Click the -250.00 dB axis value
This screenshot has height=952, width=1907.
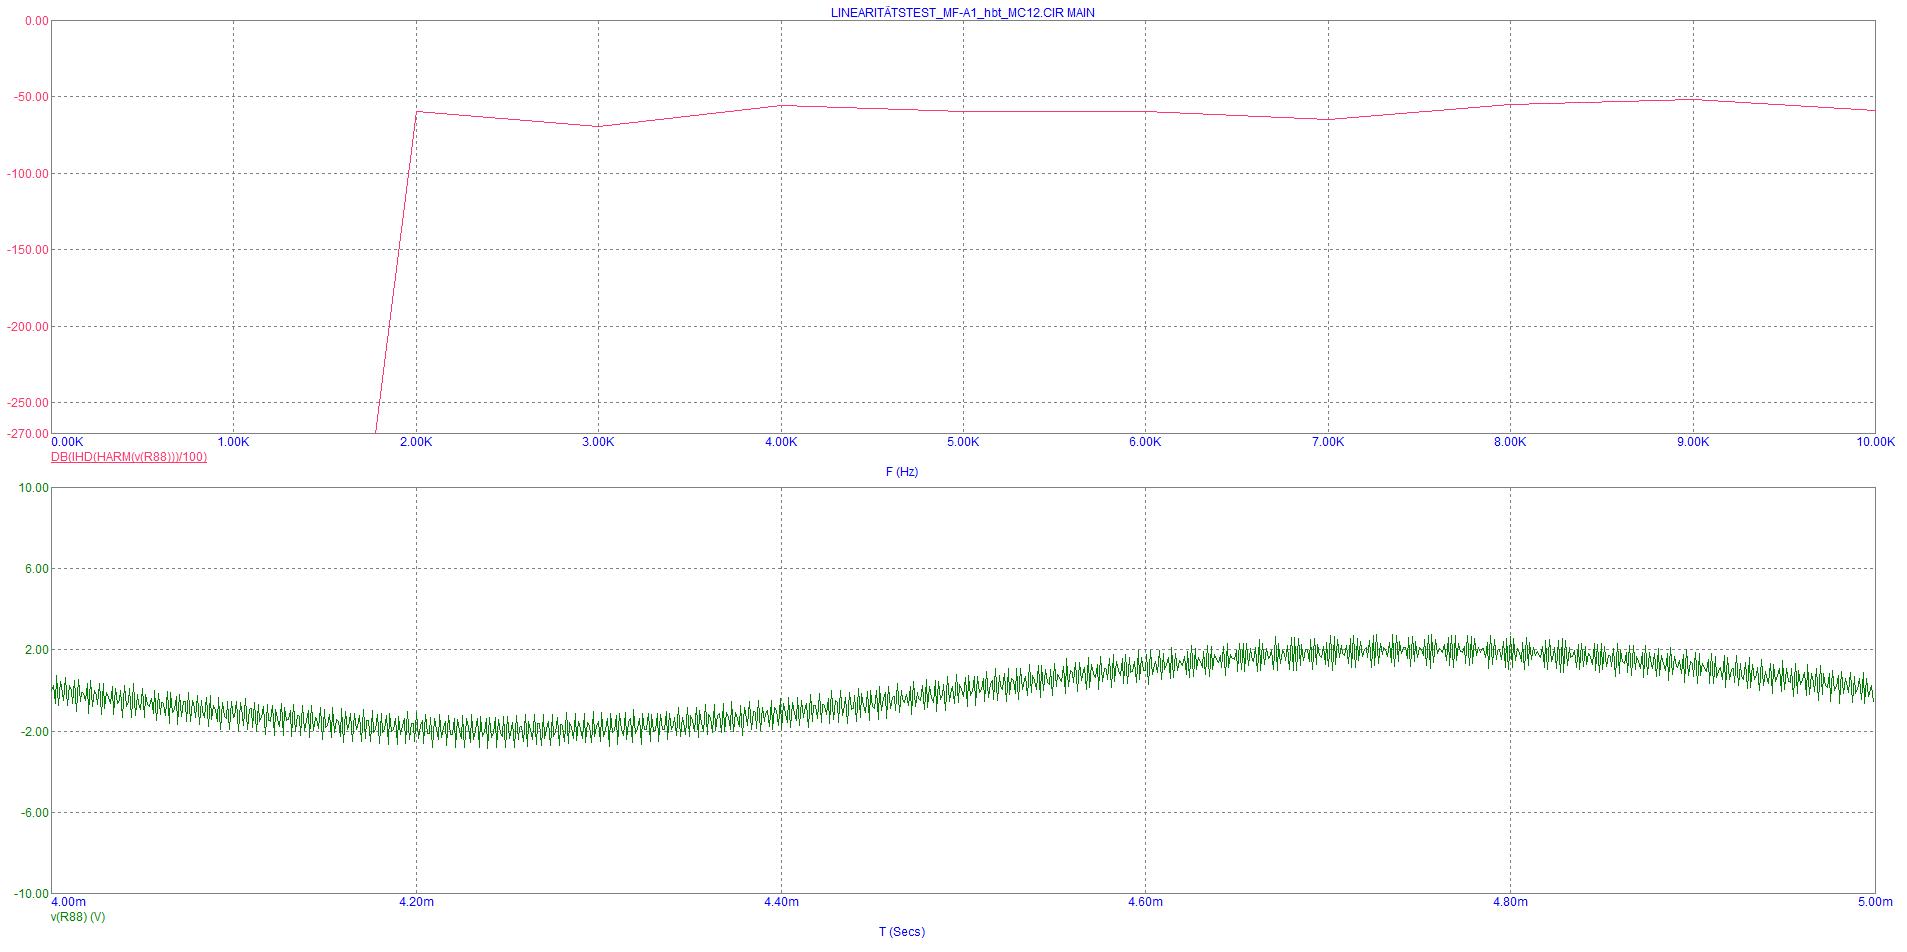[x=27, y=403]
